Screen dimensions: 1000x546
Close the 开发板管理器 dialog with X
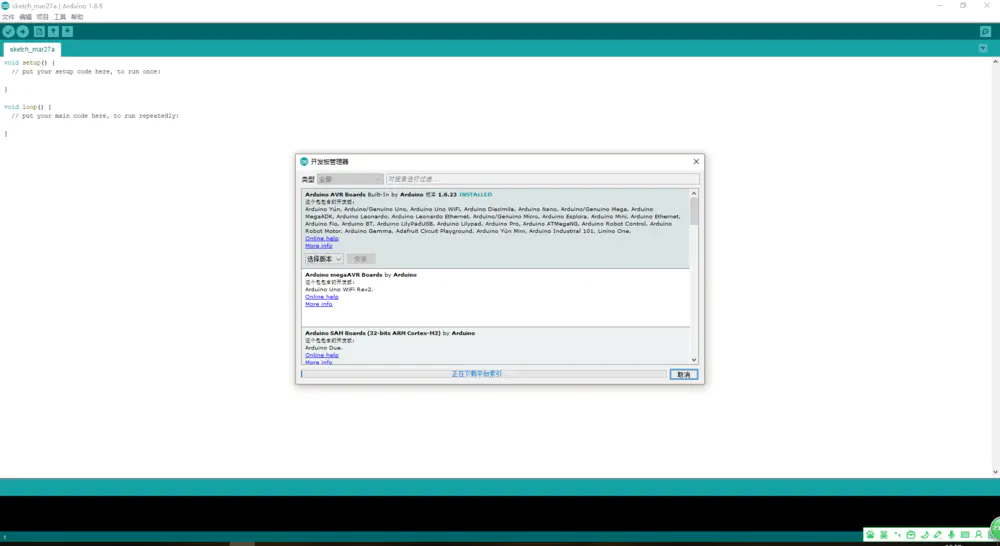click(696, 161)
